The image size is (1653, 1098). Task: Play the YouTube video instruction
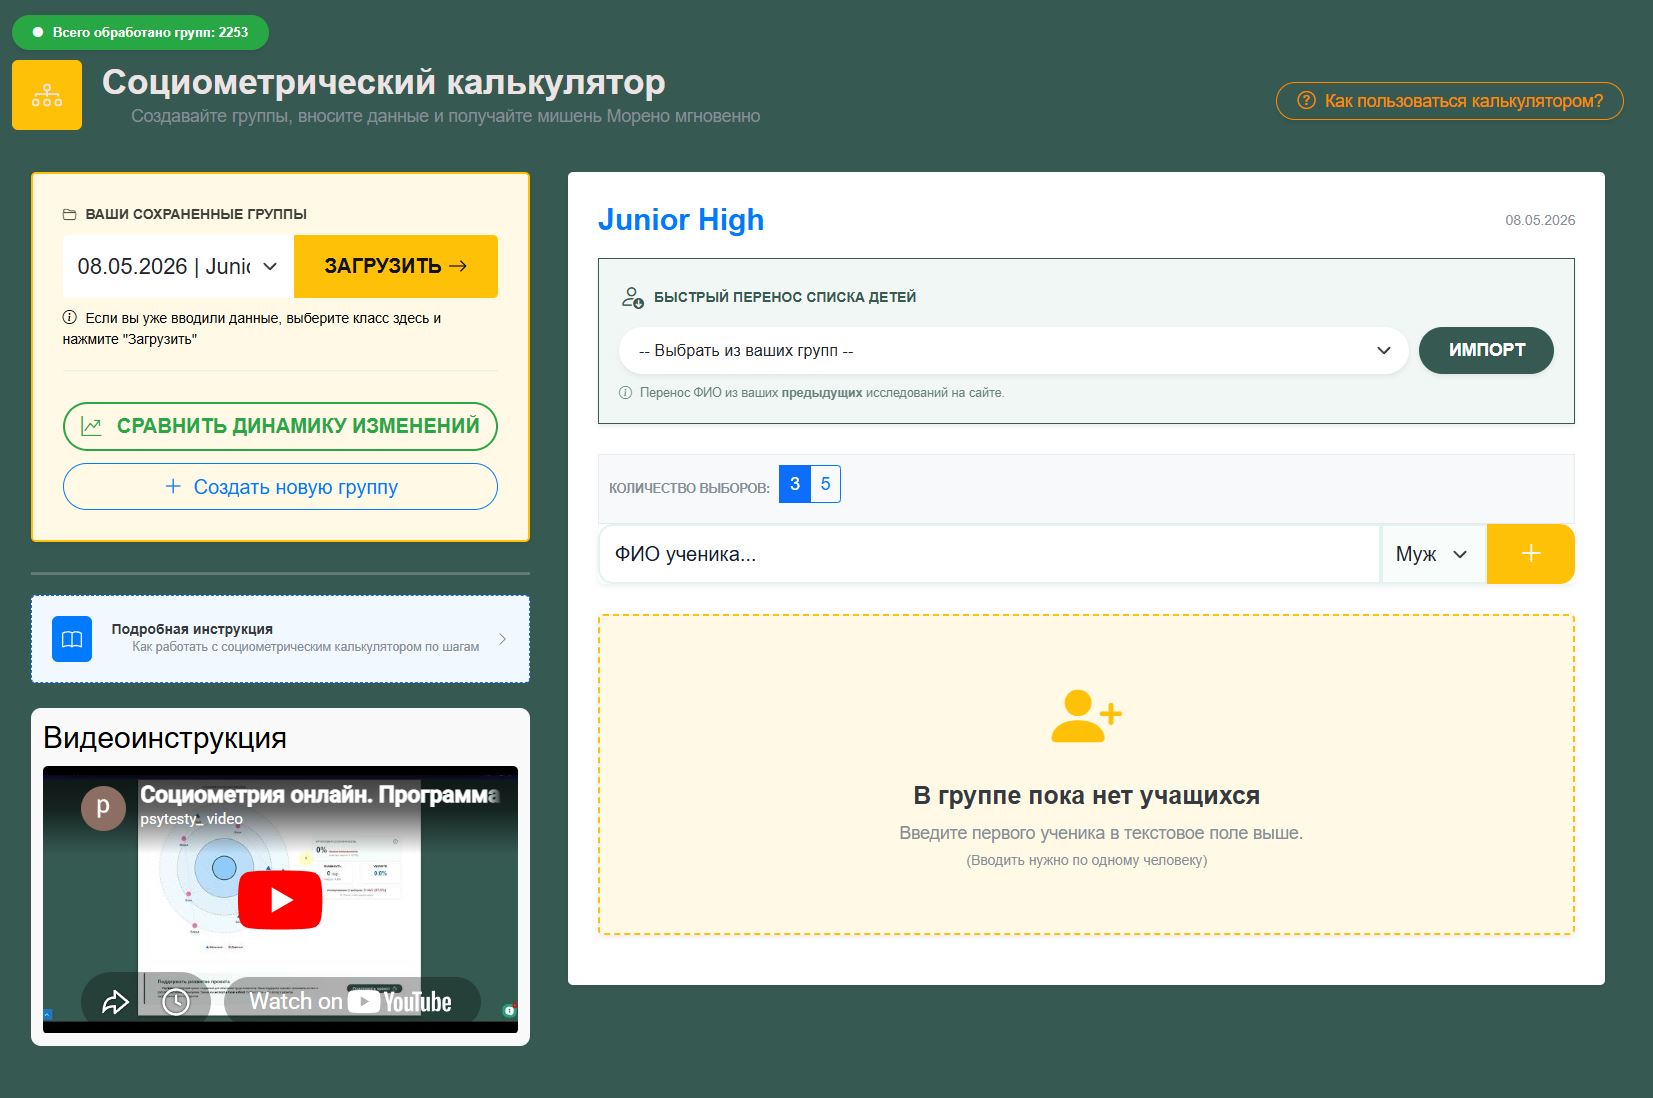280,900
